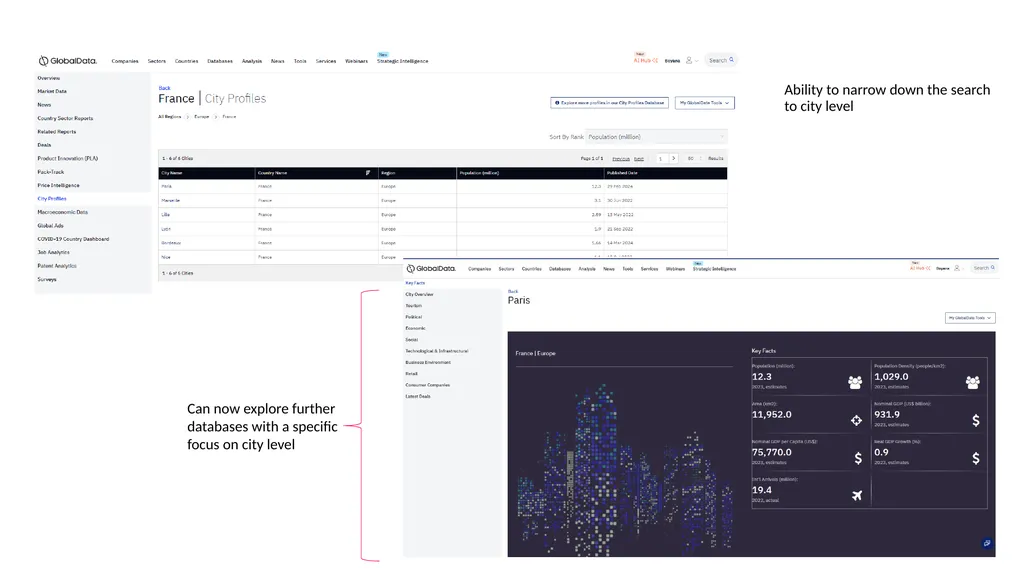Click the Search box on Paris page
Image resolution: width=1024 pixels, height=575 pixels.
click(x=984, y=268)
